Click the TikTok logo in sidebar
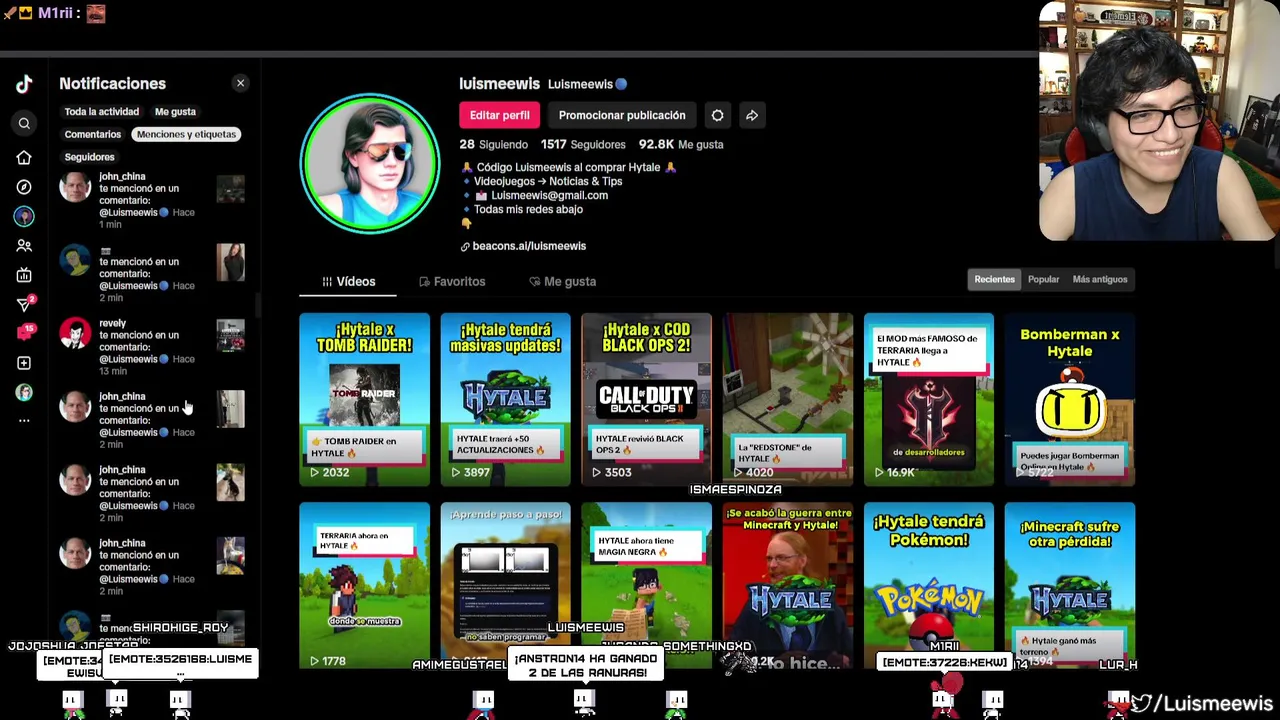Image resolution: width=1280 pixels, height=720 pixels. point(24,84)
